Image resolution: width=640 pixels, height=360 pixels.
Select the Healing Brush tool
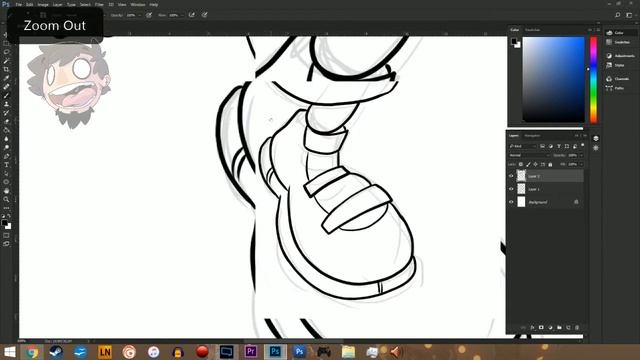(x=7, y=87)
